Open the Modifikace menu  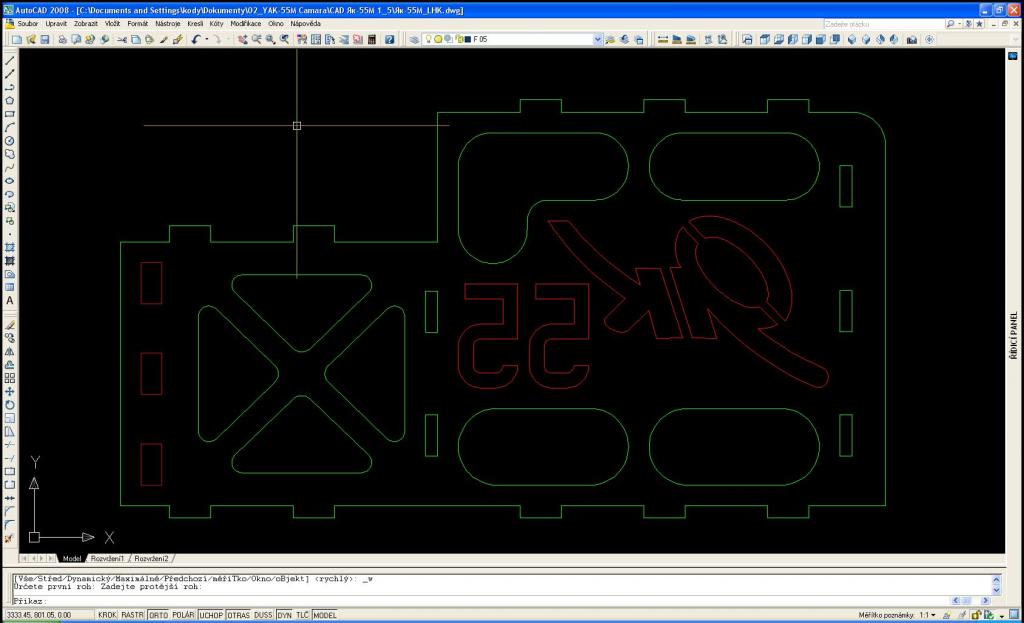[x=246, y=23]
